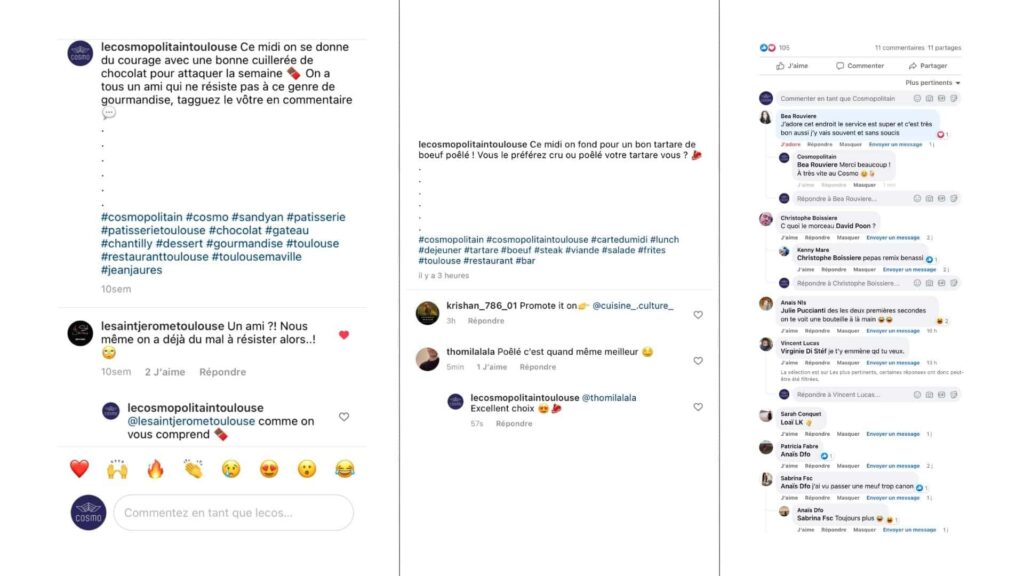Click the Partager share button
Screen dimensions: 1024x576
(x=927, y=66)
